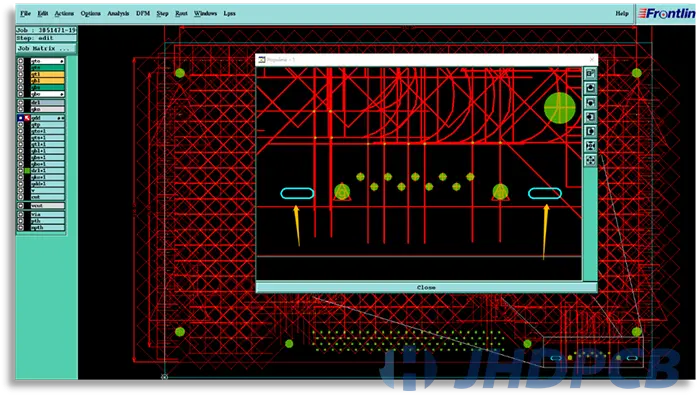Screen dimensions: 700x397
Task: Click the top zoom-area icon in popup toolbar
Action: (590, 74)
